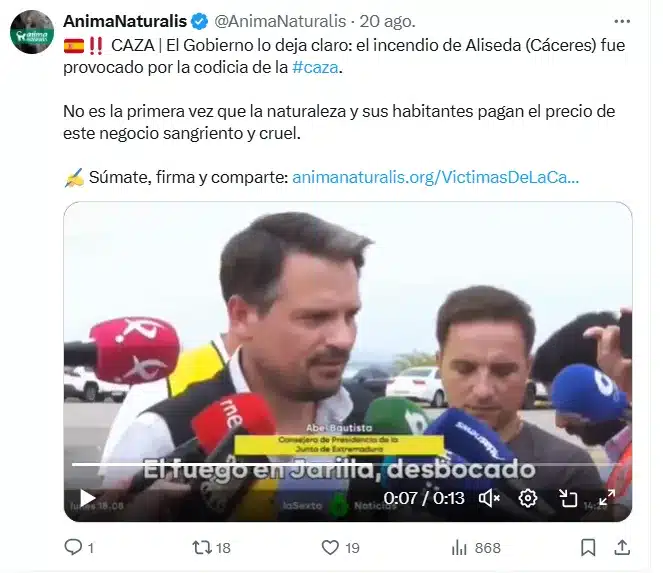Click the #caza hashtag
Viewport: 663px width, 573px height.
[315, 67]
